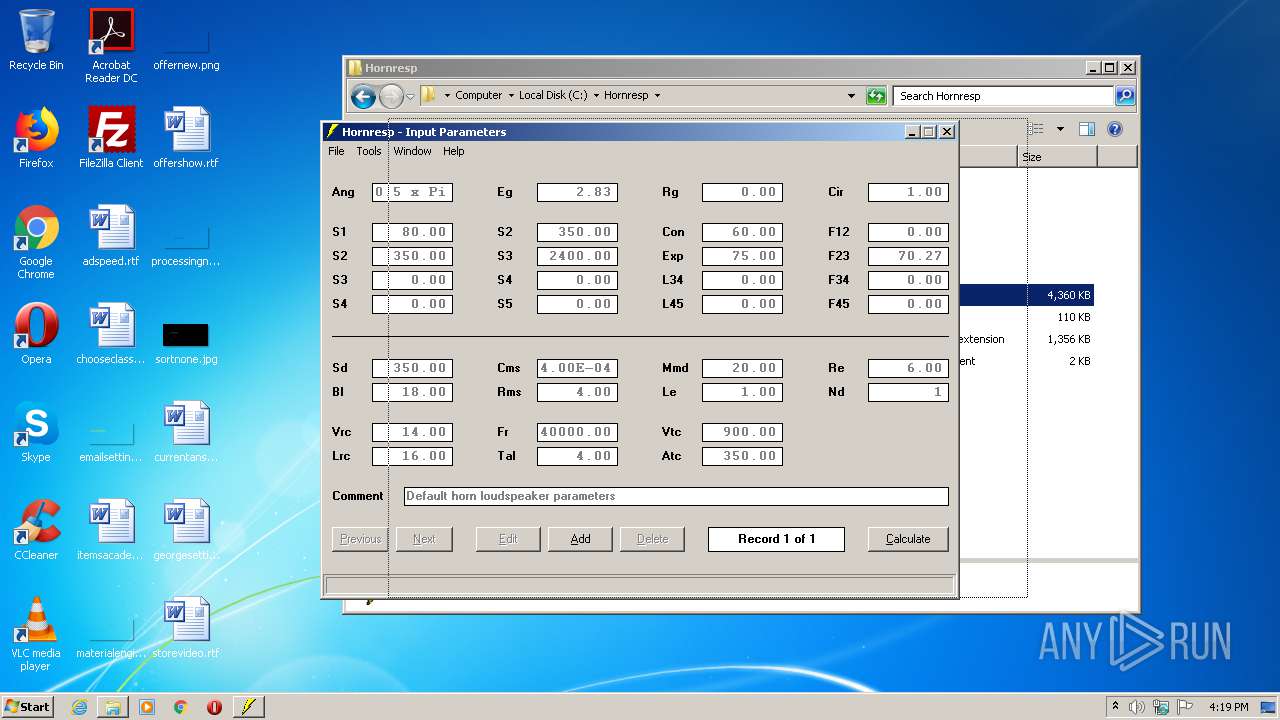Select the 4,360 KB file row in Explorer

(1026, 295)
